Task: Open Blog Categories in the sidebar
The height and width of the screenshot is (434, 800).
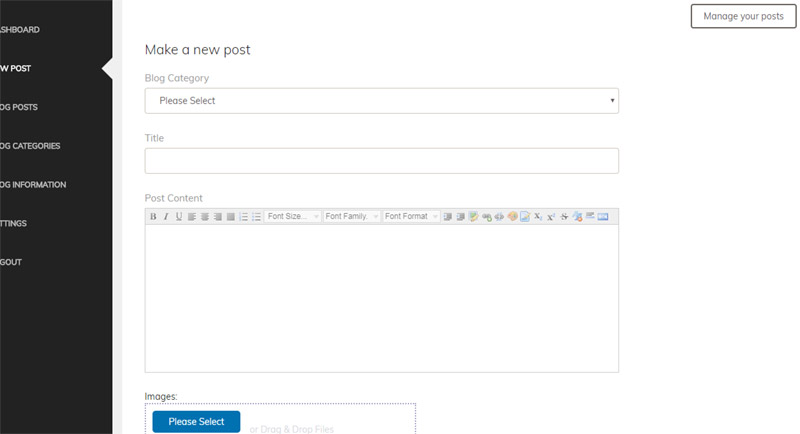Action: tap(32, 146)
